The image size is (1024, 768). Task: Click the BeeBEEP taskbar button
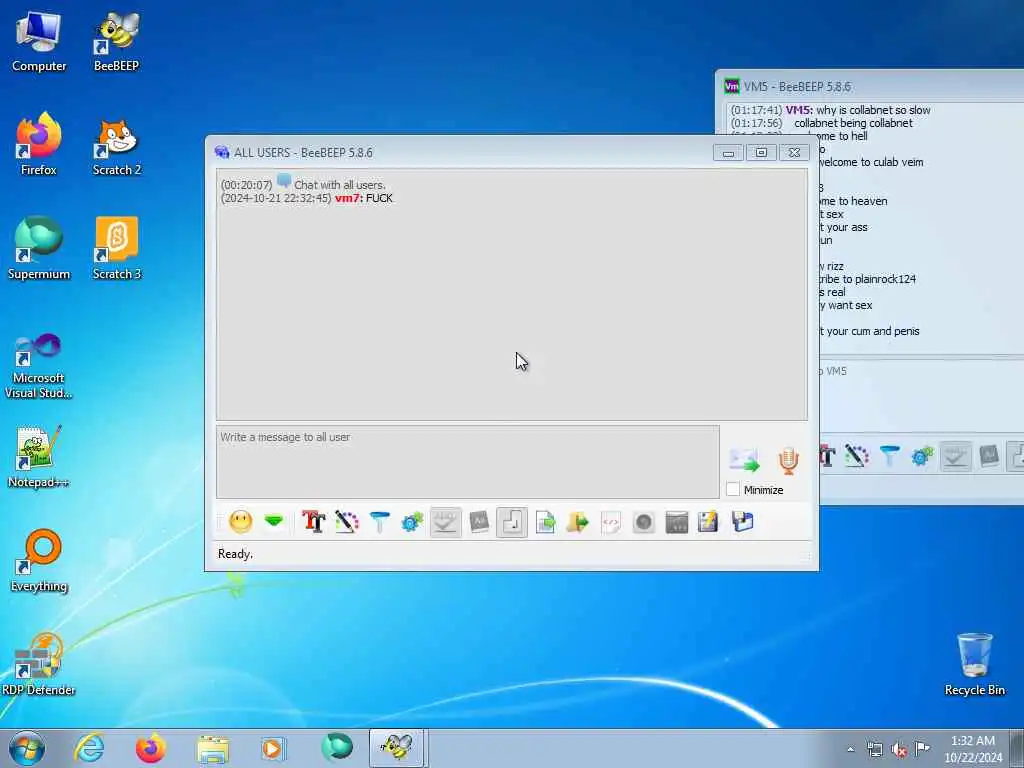click(x=398, y=748)
